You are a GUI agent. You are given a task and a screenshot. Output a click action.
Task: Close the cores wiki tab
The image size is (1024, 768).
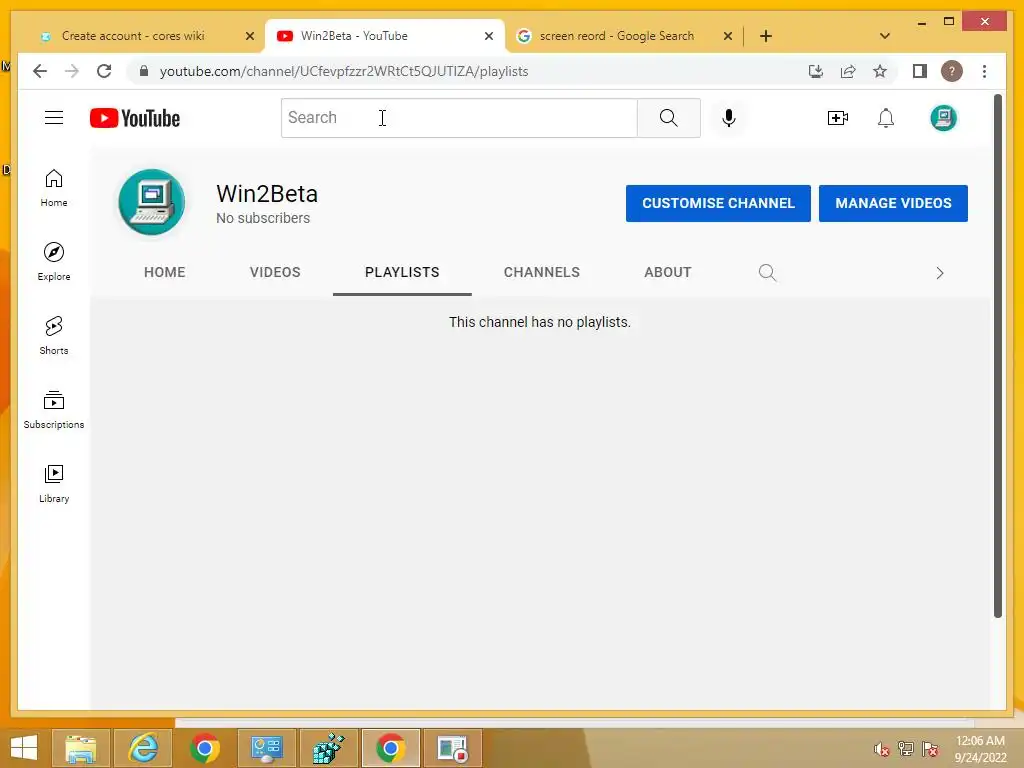pyautogui.click(x=249, y=37)
